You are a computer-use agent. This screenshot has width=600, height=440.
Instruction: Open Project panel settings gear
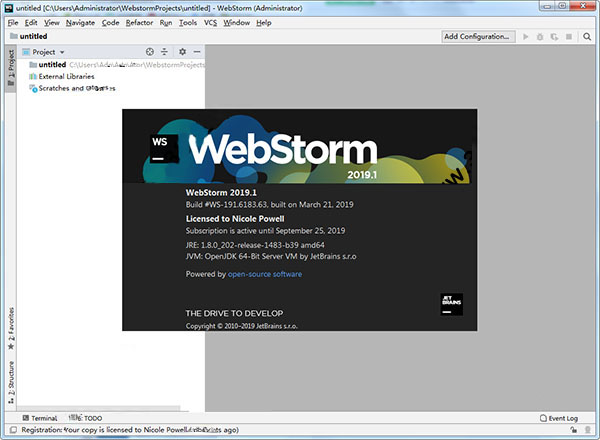tap(182, 52)
